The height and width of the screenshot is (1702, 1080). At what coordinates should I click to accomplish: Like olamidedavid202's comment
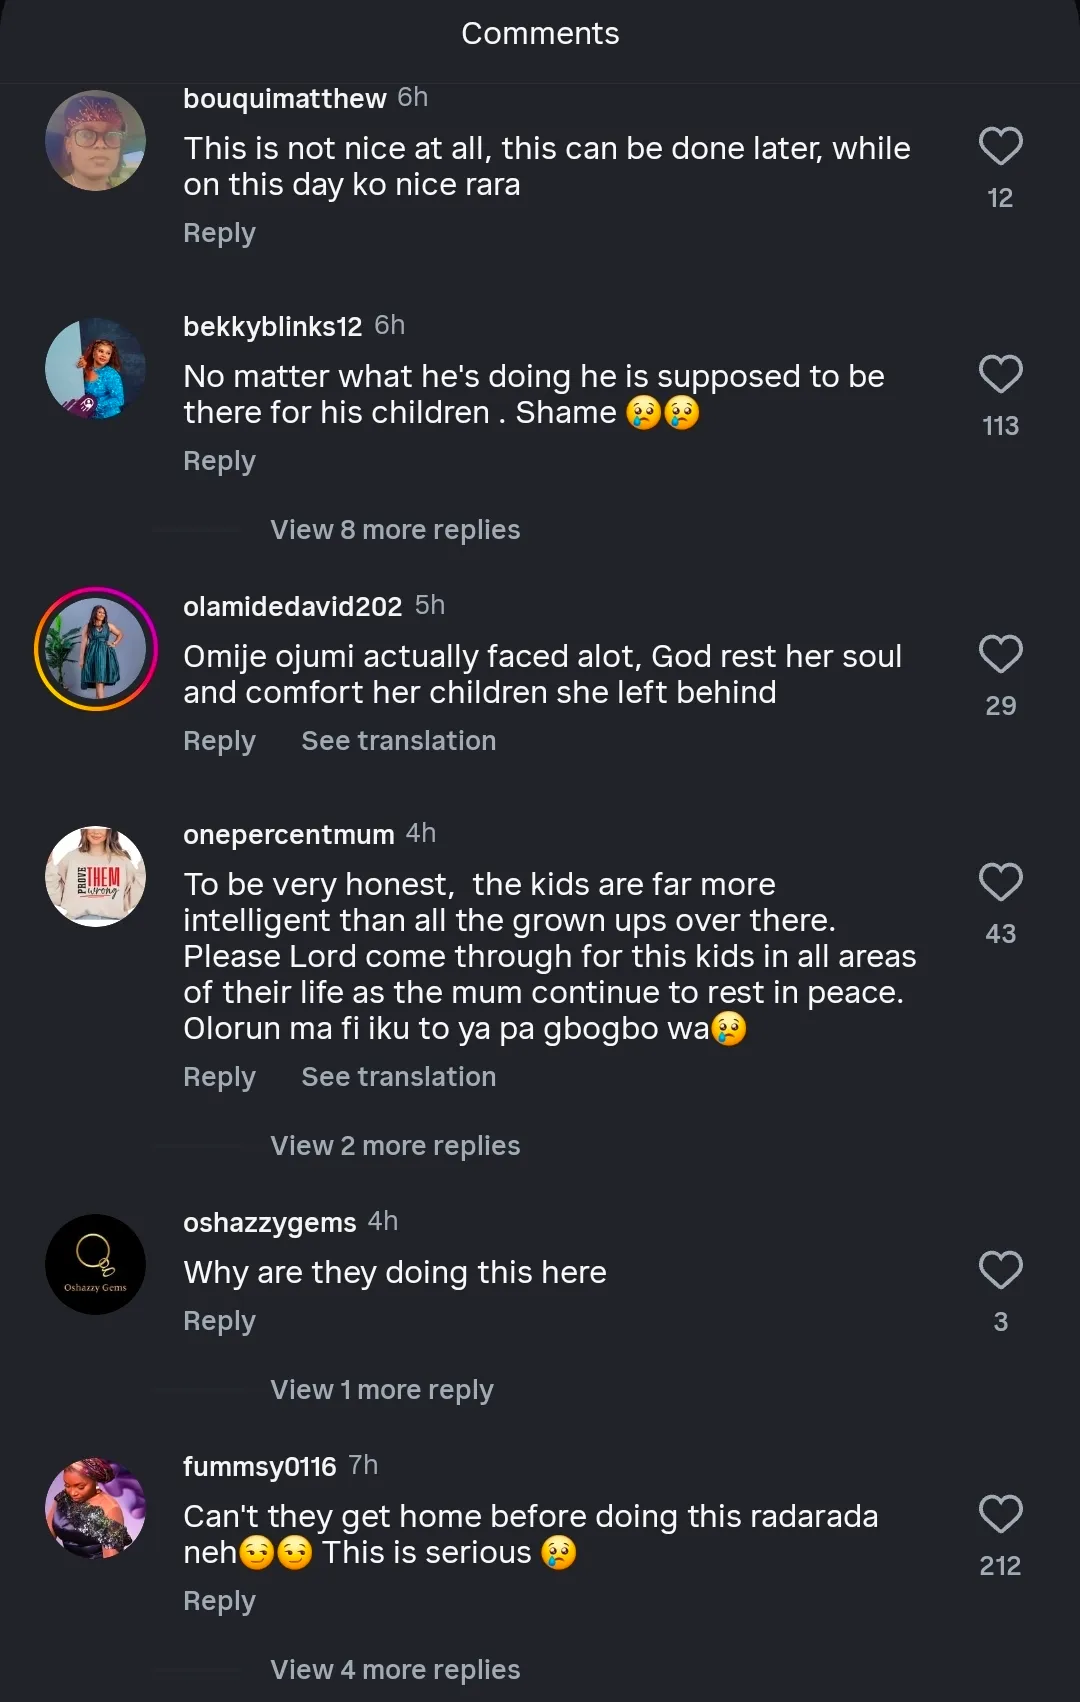click(1000, 655)
